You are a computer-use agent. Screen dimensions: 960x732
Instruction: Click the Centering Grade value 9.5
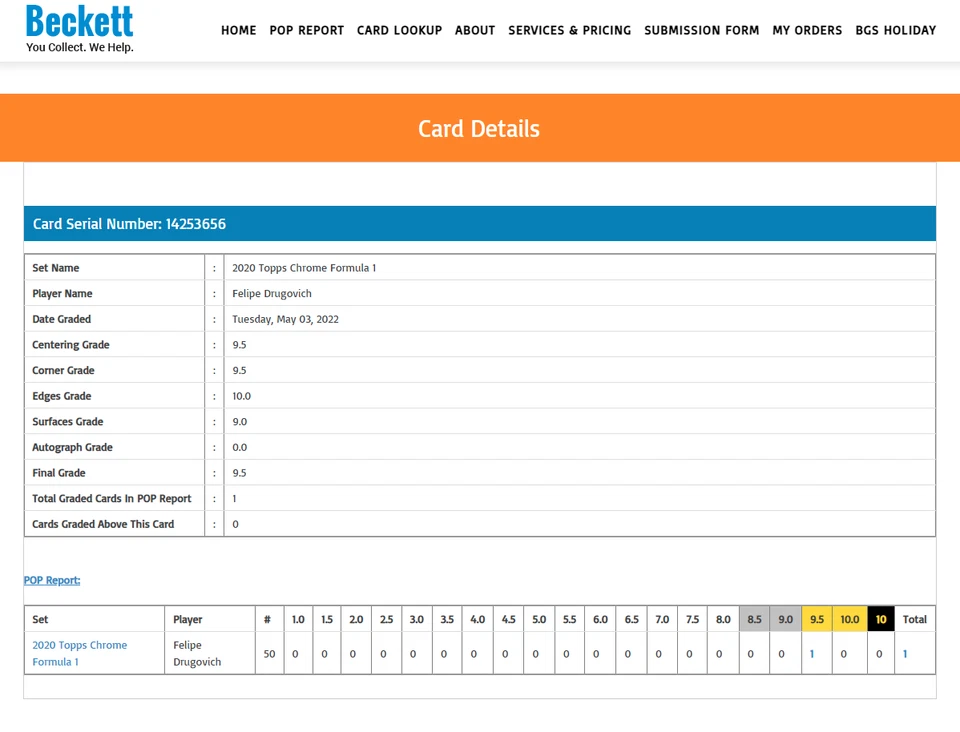239,345
